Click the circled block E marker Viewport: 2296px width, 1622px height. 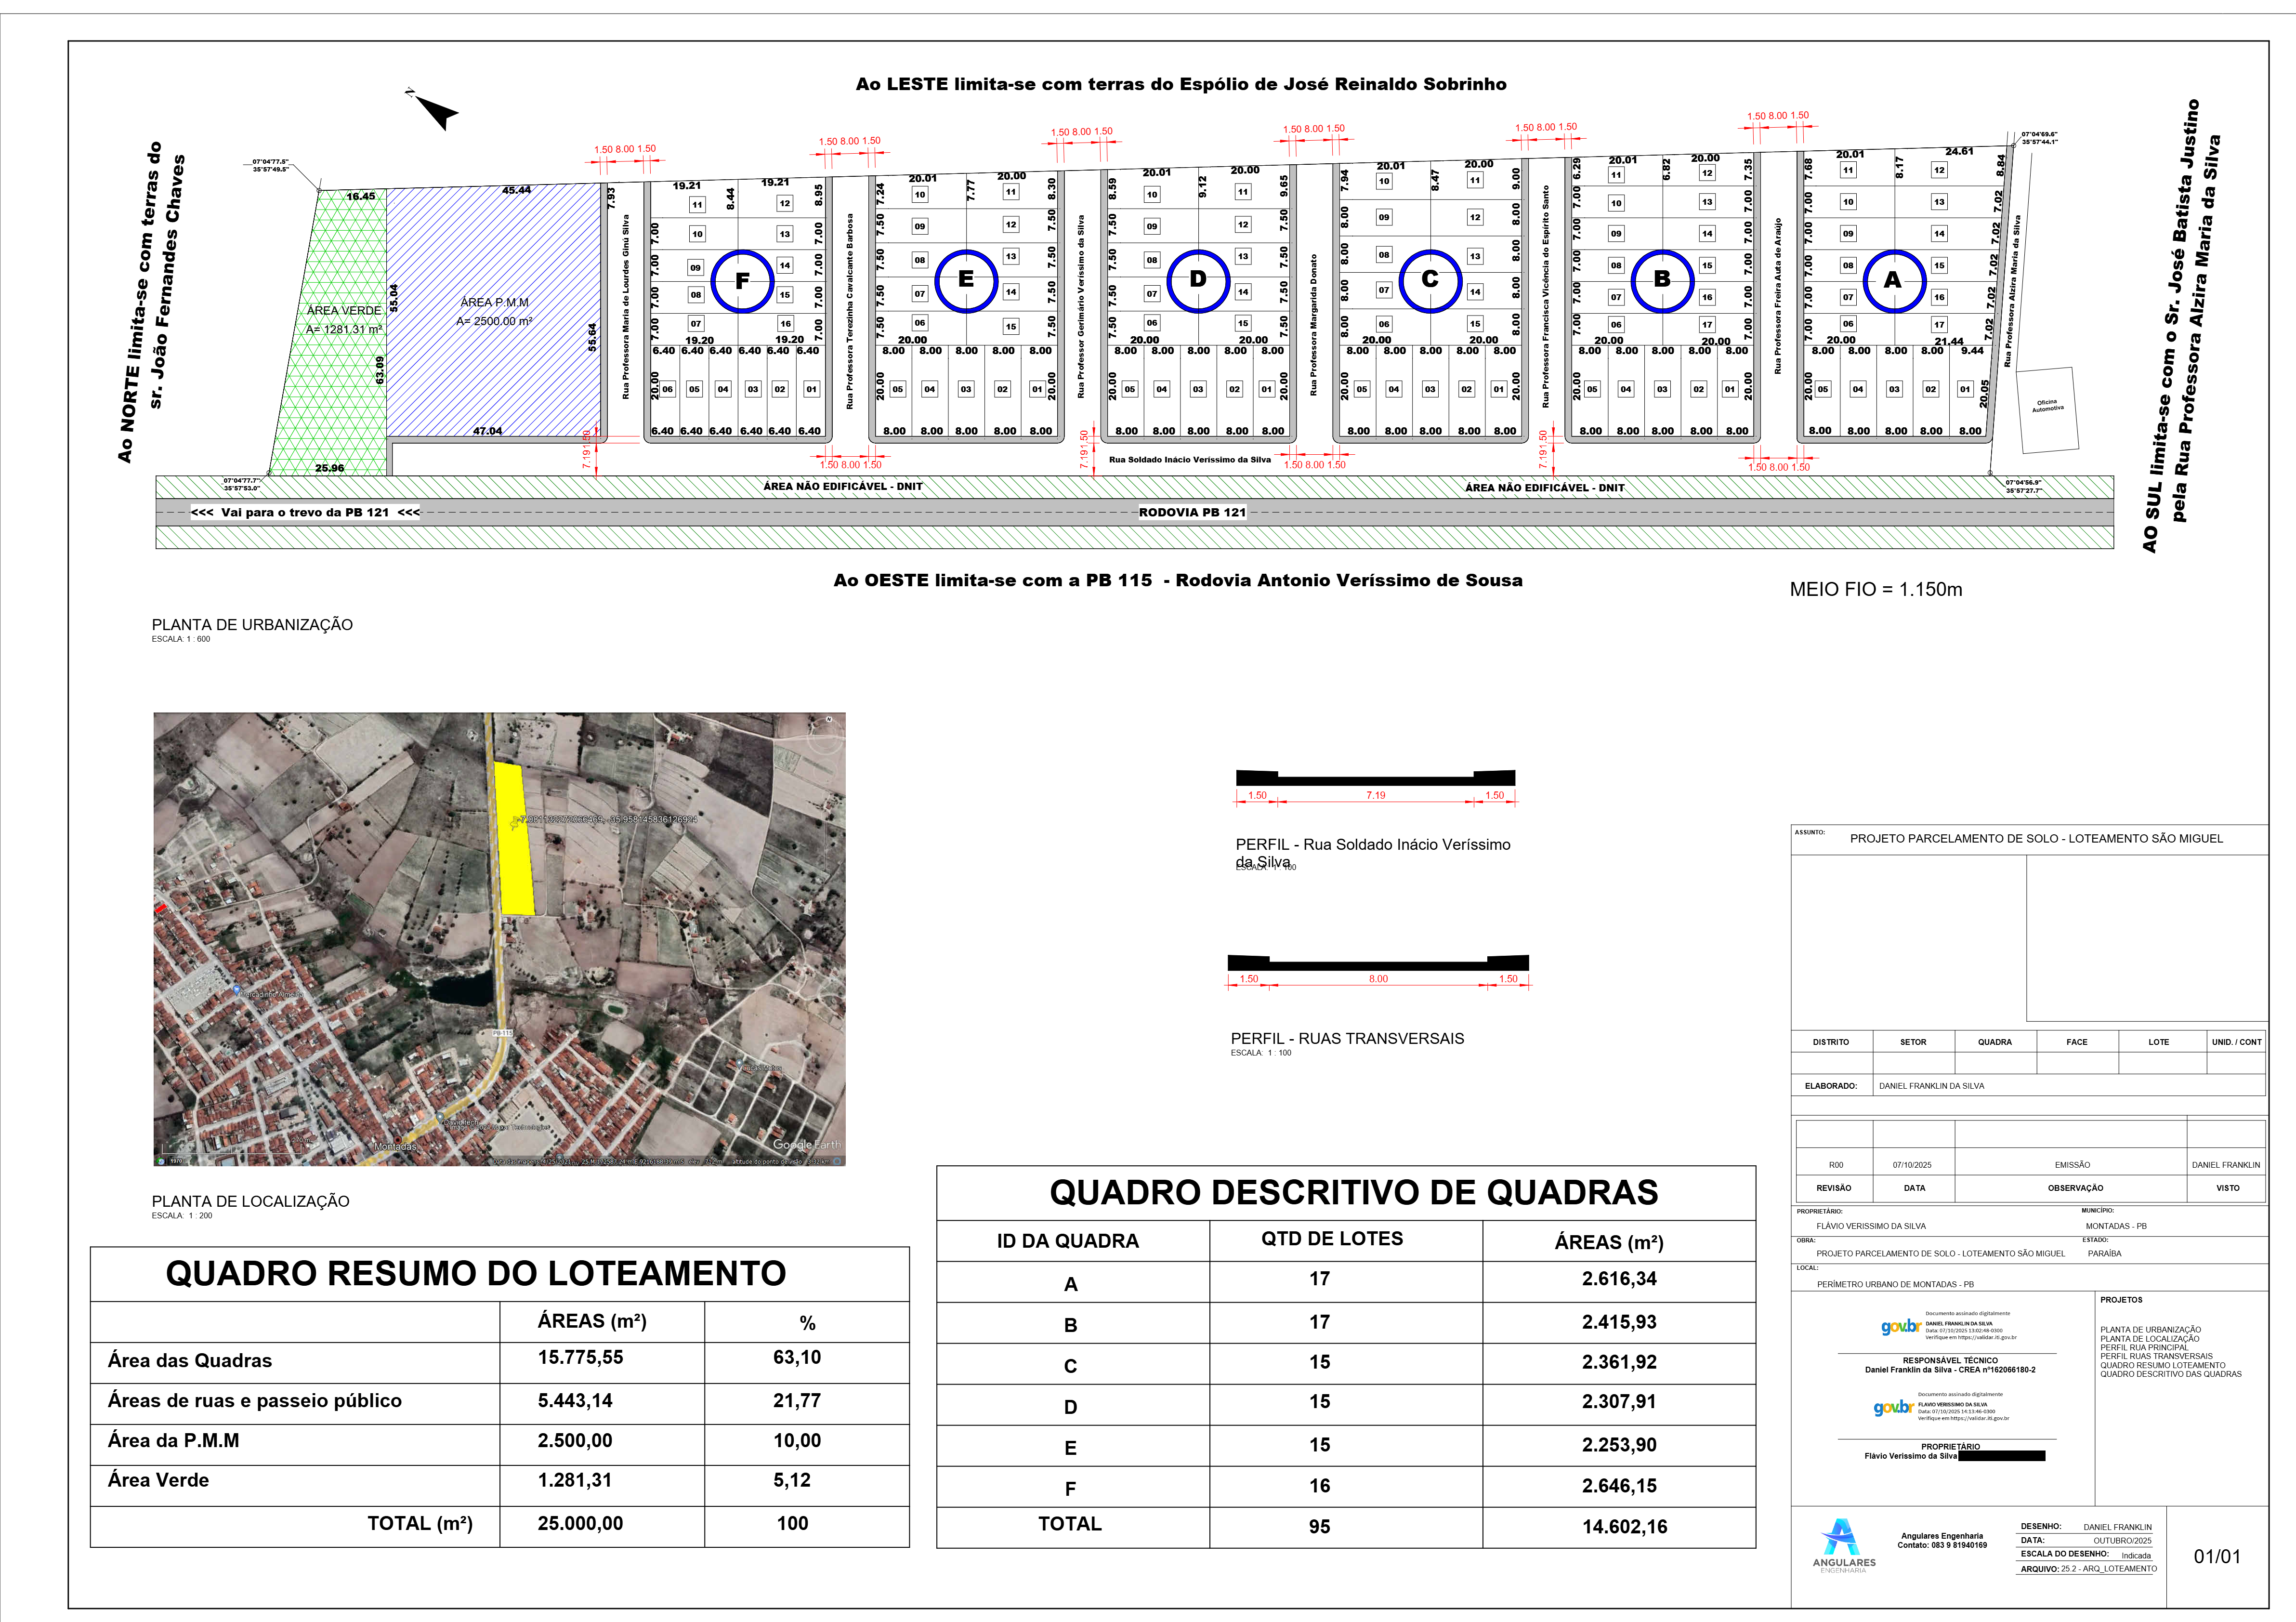click(x=966, y=280)
